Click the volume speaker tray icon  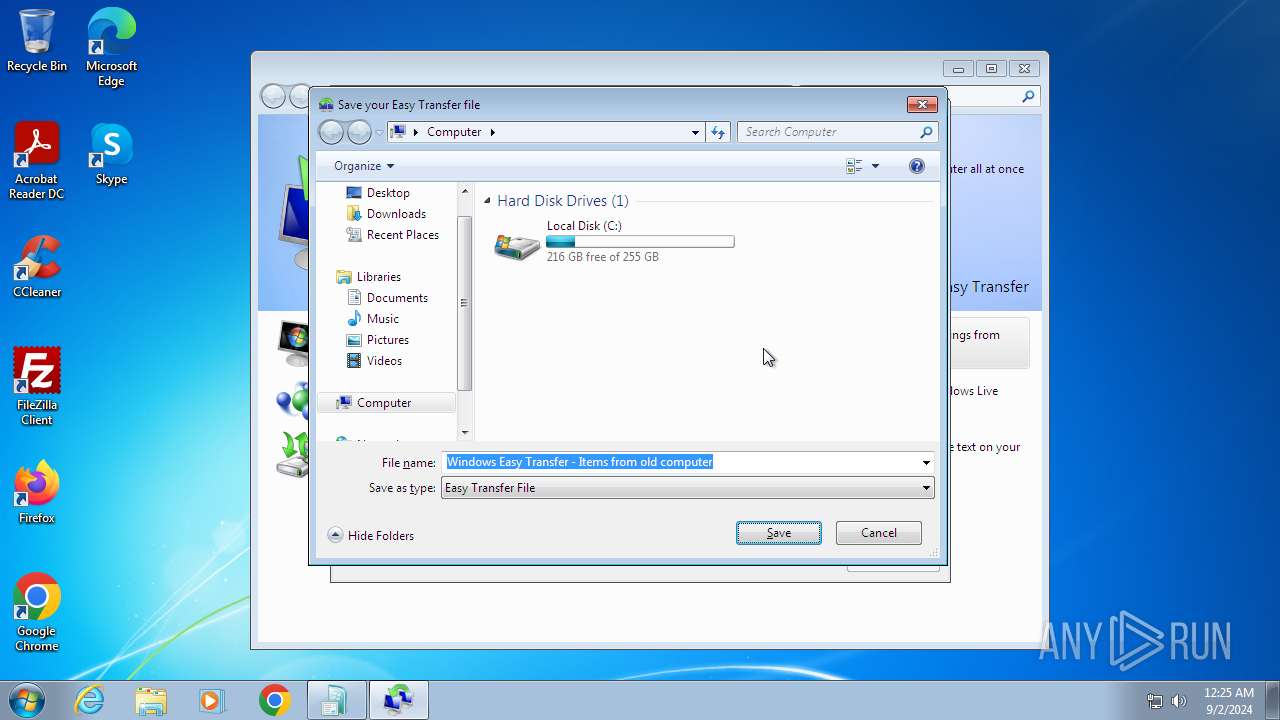tap(1179, 701)
